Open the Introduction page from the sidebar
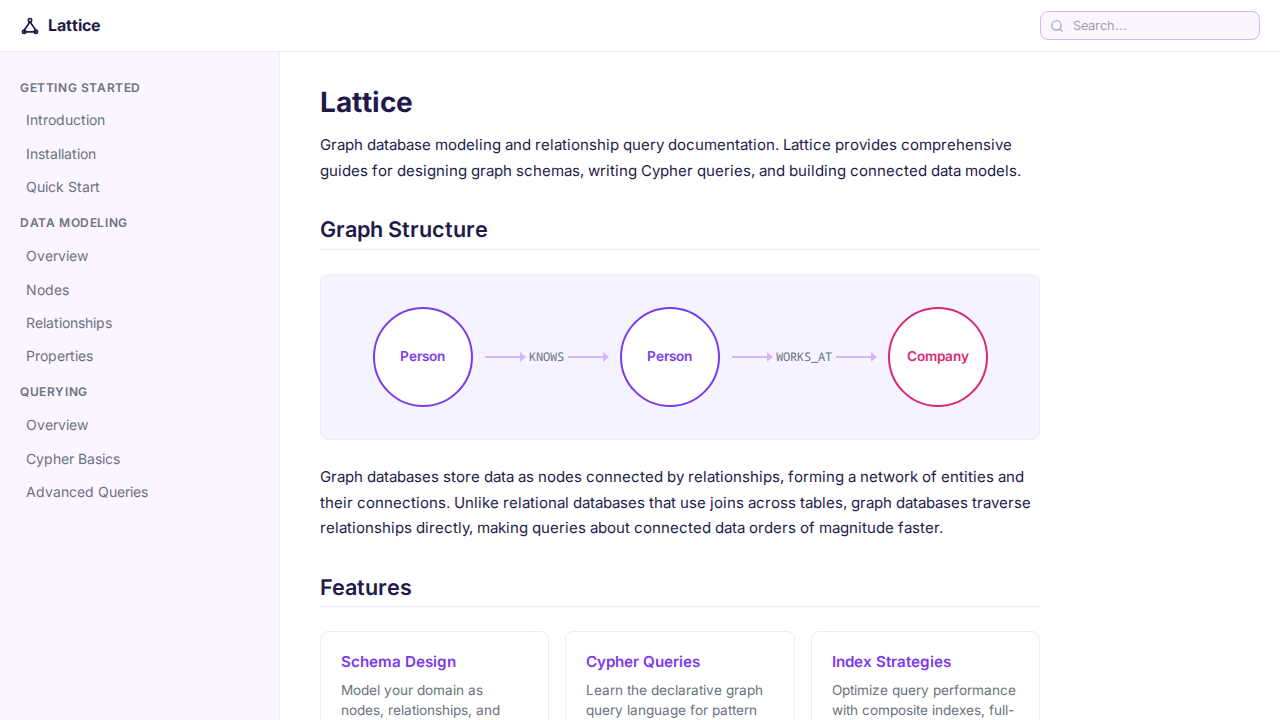This screenshot has height=720, width=1280. coord(65,120)
